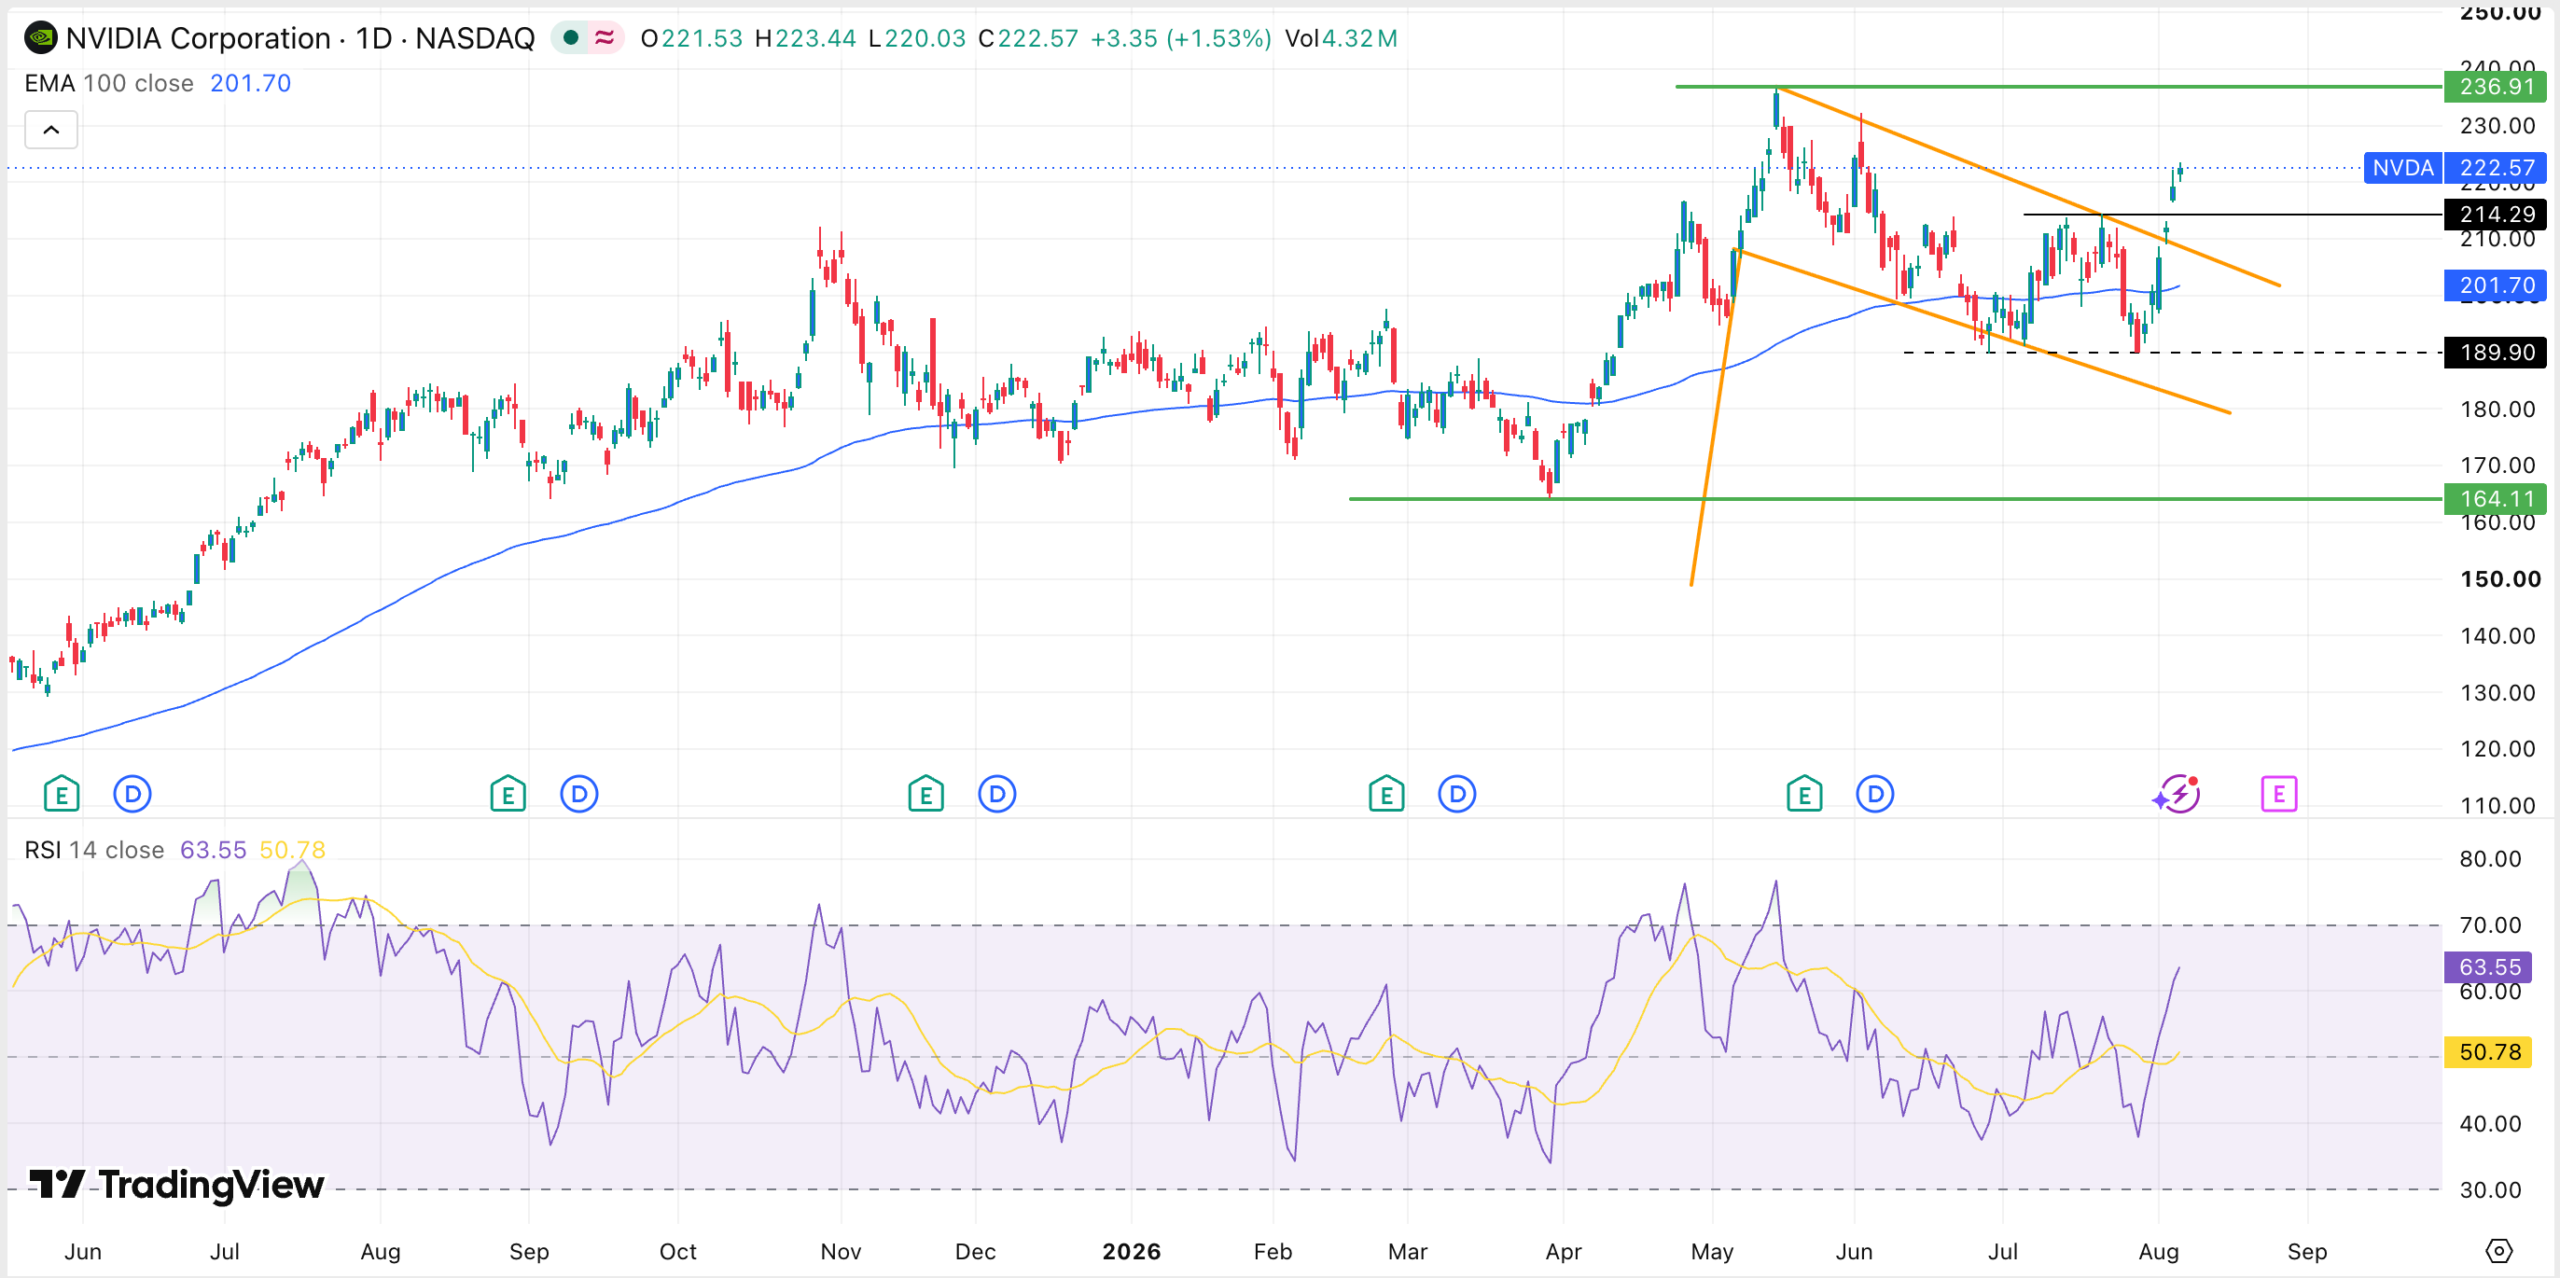Click the 170.00 level on the price axis
The image size is (2560, 1278).
pos(2497,465)
